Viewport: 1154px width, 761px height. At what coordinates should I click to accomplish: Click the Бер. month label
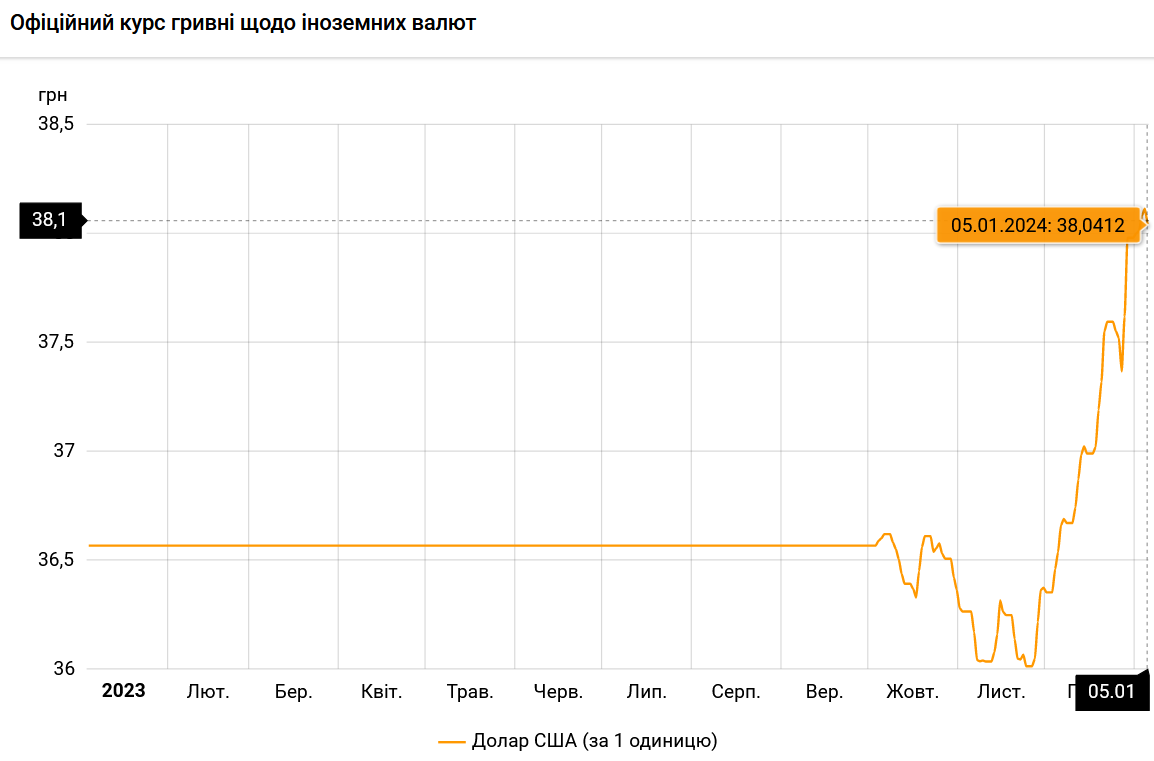pyautogui.click(x=294, y=692)
